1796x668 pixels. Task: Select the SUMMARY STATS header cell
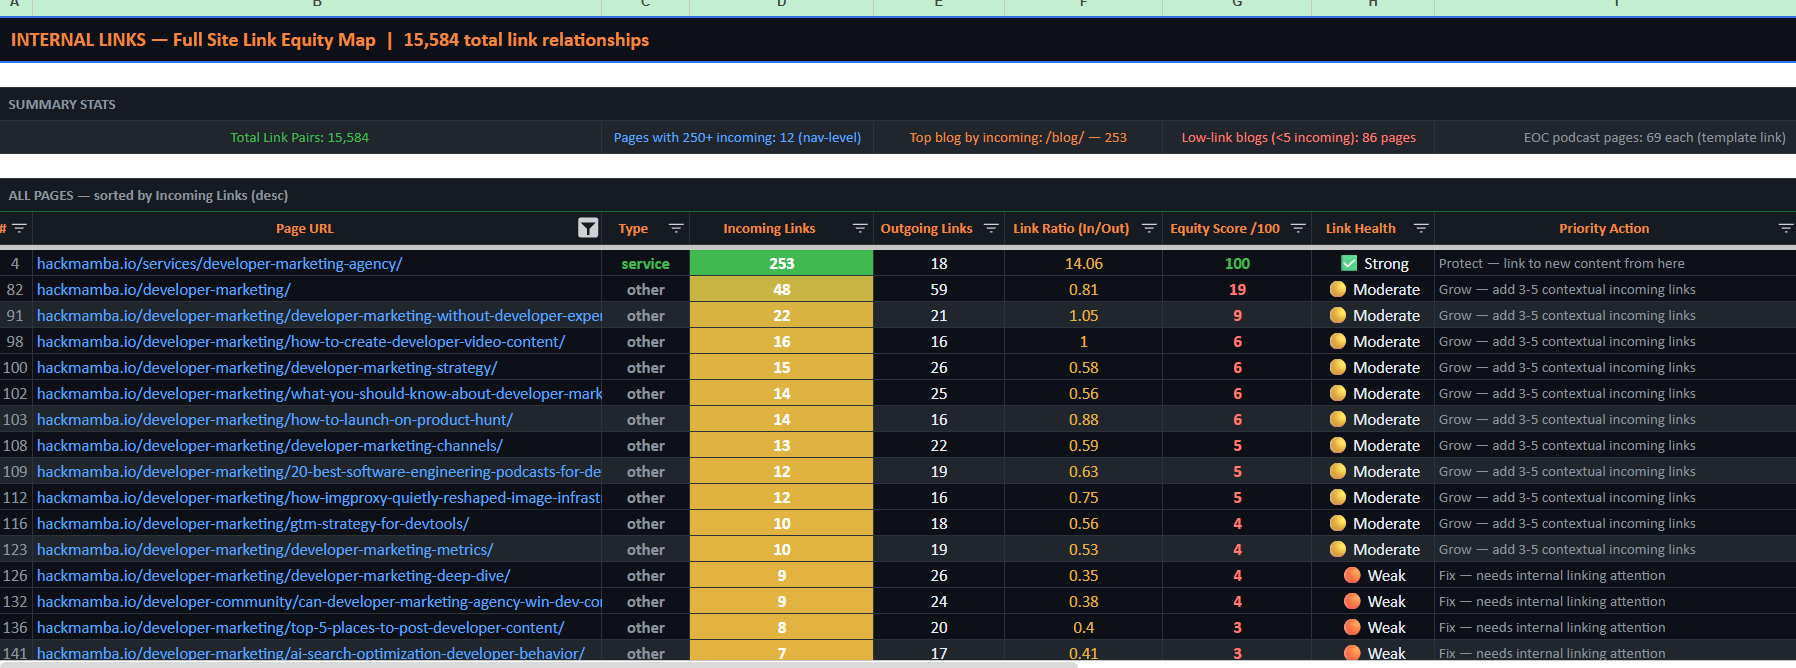coord(898,104)
